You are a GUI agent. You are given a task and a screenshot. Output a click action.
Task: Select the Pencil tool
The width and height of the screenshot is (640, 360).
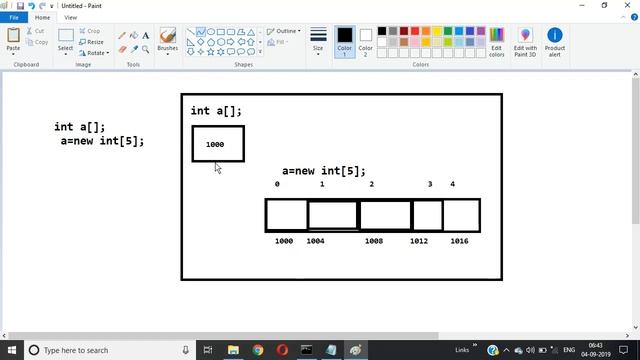(122, 36)
